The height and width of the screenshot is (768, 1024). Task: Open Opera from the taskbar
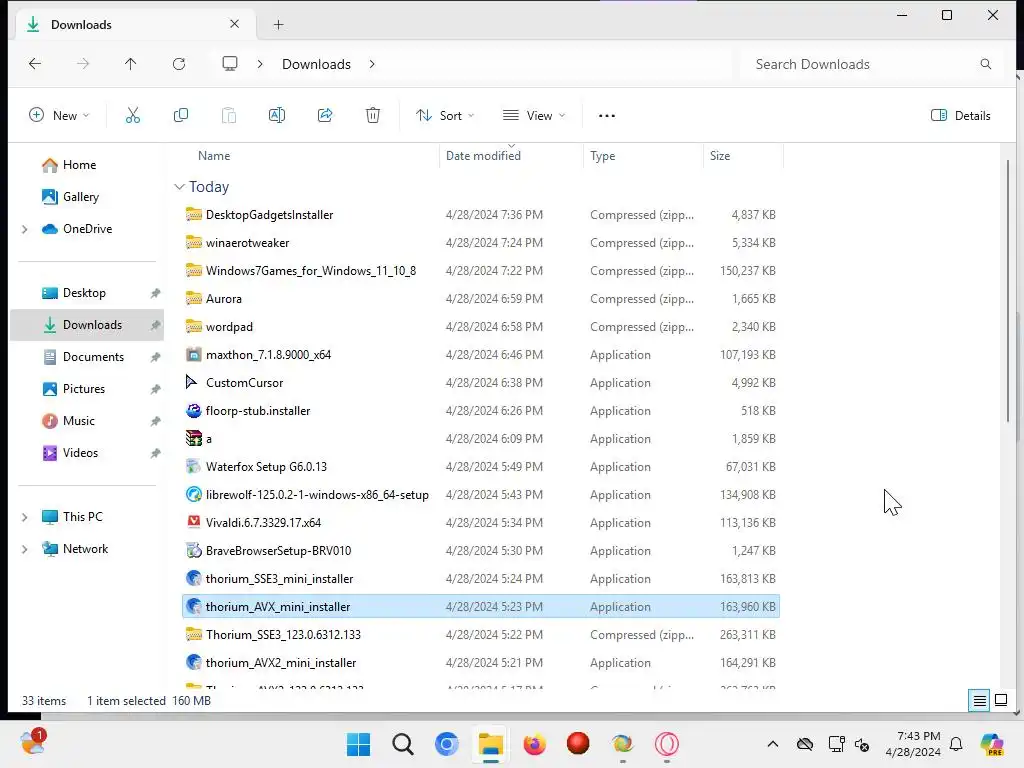coord(667,744)
